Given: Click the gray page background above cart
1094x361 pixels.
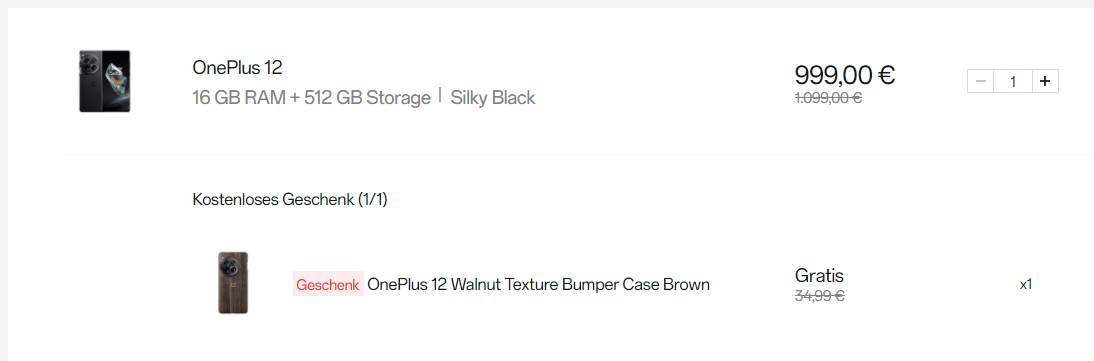Looking at the screenshot, I should pyautogui.click(x=547, y=3).
